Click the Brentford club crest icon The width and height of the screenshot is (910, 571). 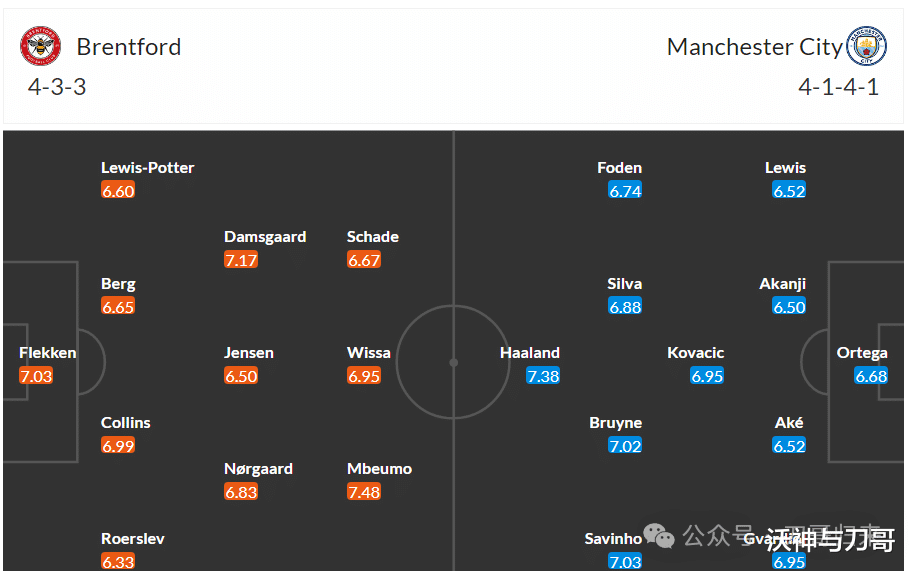[40, 46]
